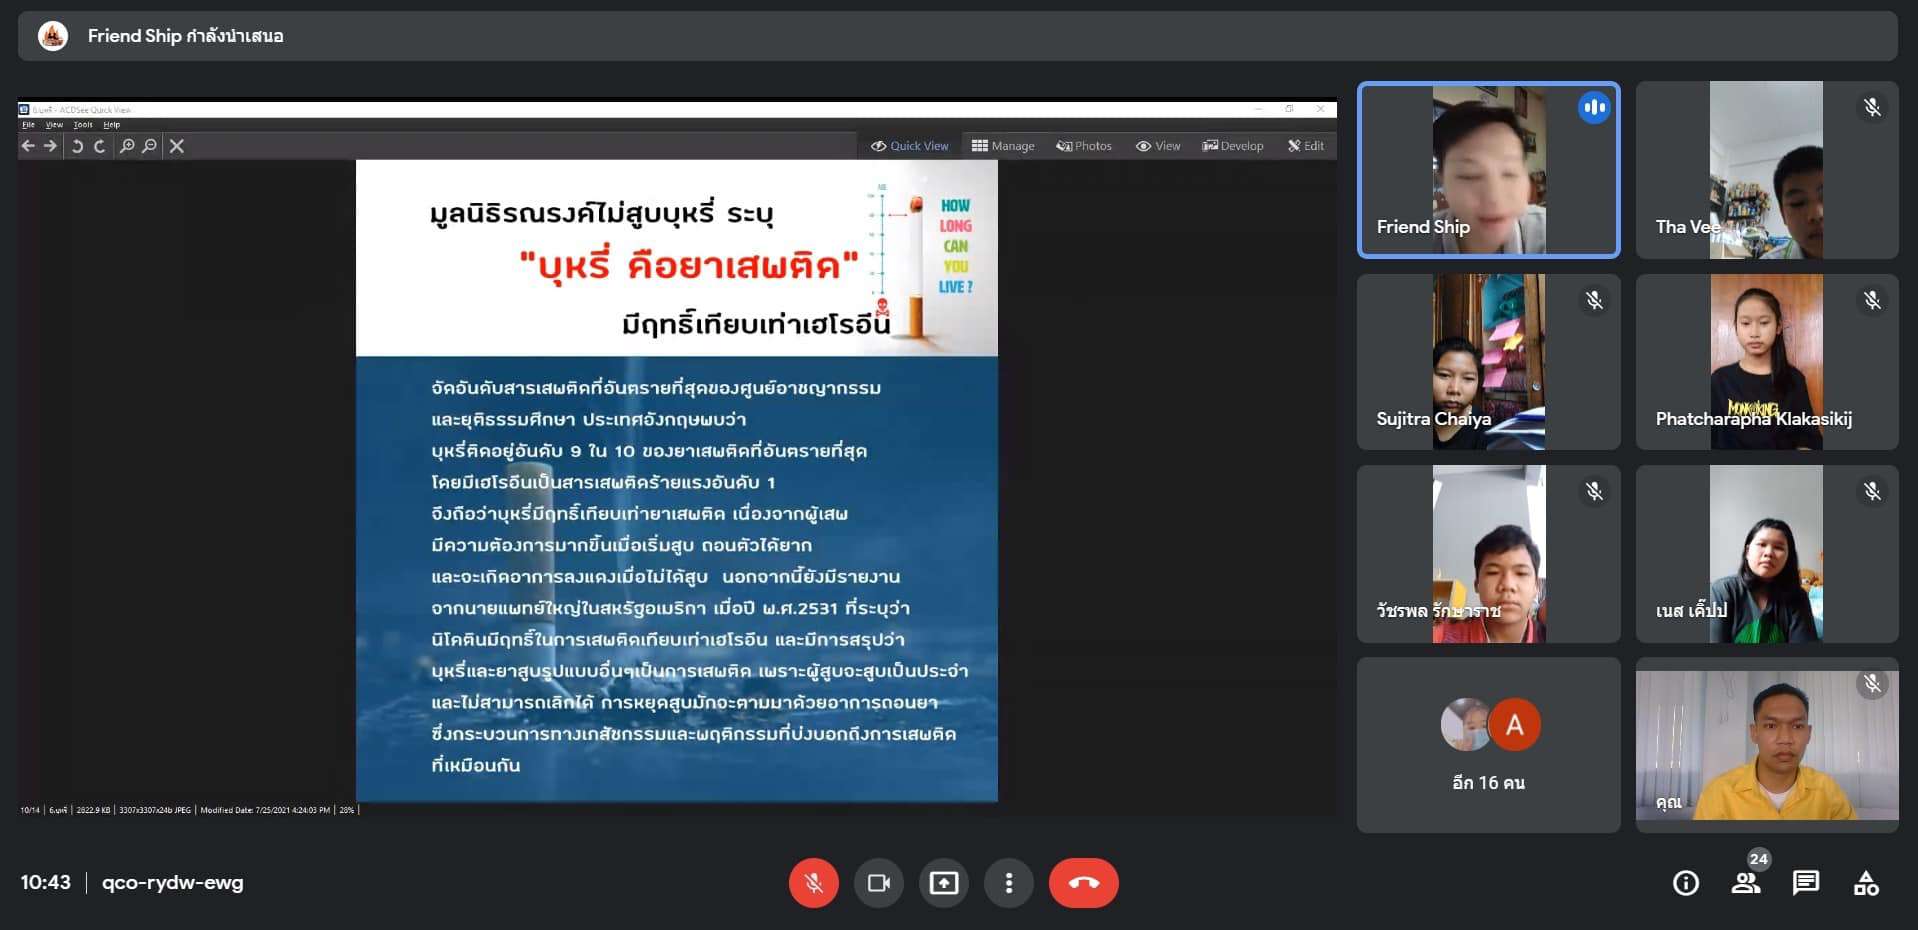Viewport: 1918px width, 930px height.
Task: Hang up with the red leave call button
Action: (x=1083, y=883)
